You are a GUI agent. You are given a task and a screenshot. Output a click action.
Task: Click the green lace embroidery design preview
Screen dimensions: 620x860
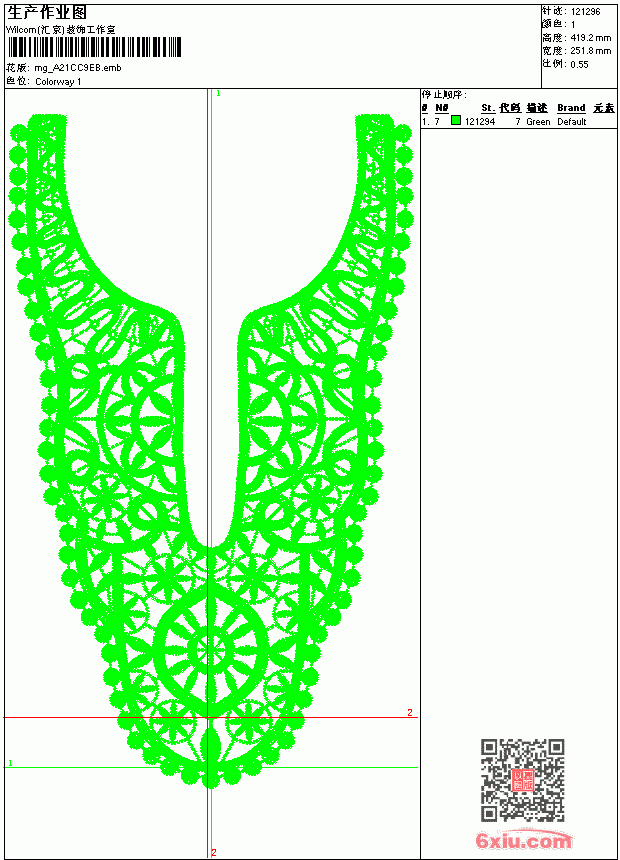coord(211,451)
